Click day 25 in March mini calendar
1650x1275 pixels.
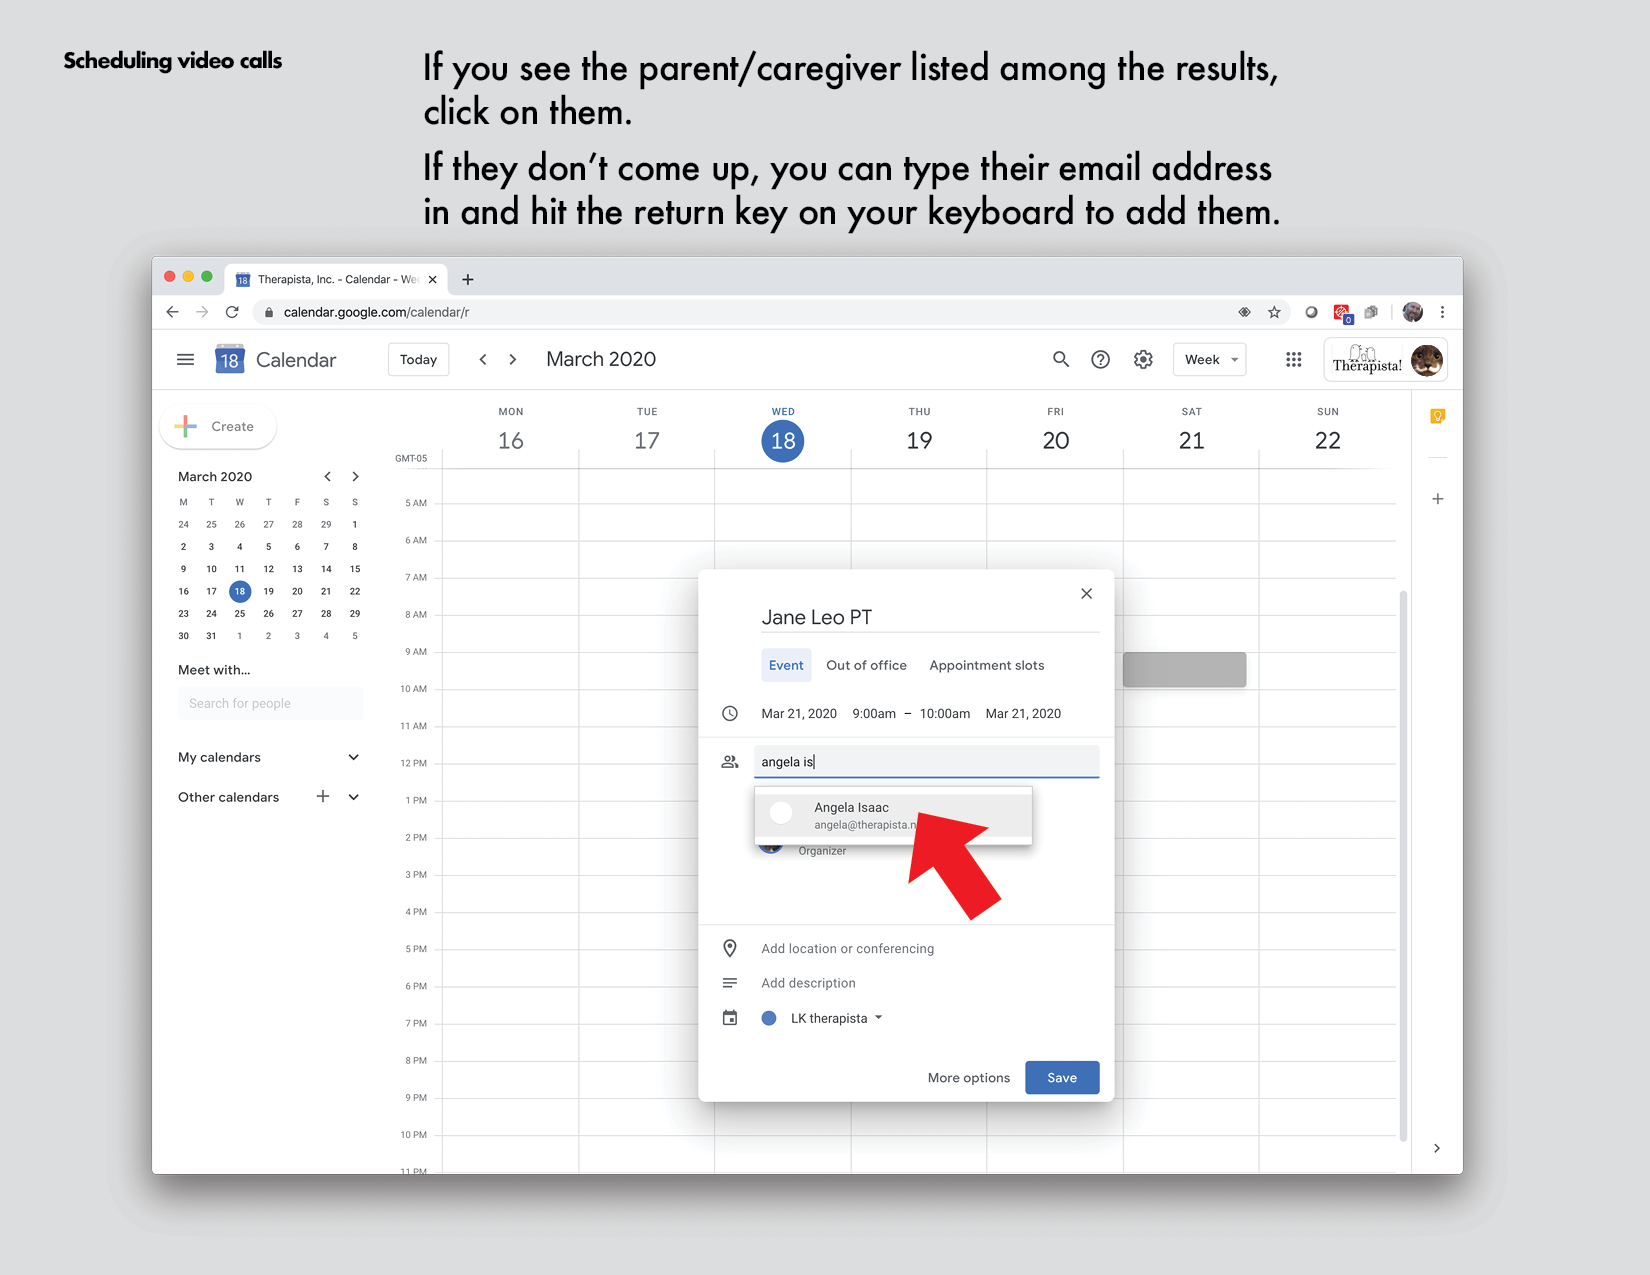tap(240, 614)
